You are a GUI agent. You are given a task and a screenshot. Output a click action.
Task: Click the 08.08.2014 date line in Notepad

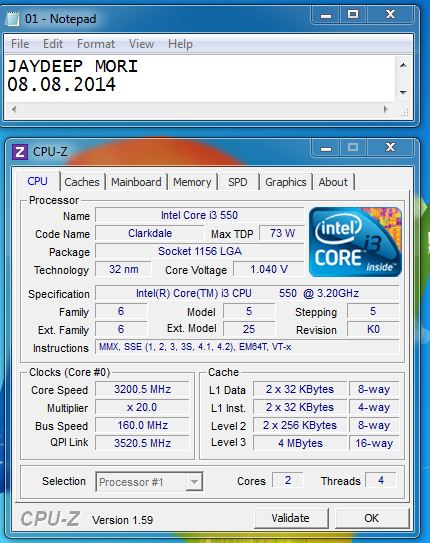point(62,84)
